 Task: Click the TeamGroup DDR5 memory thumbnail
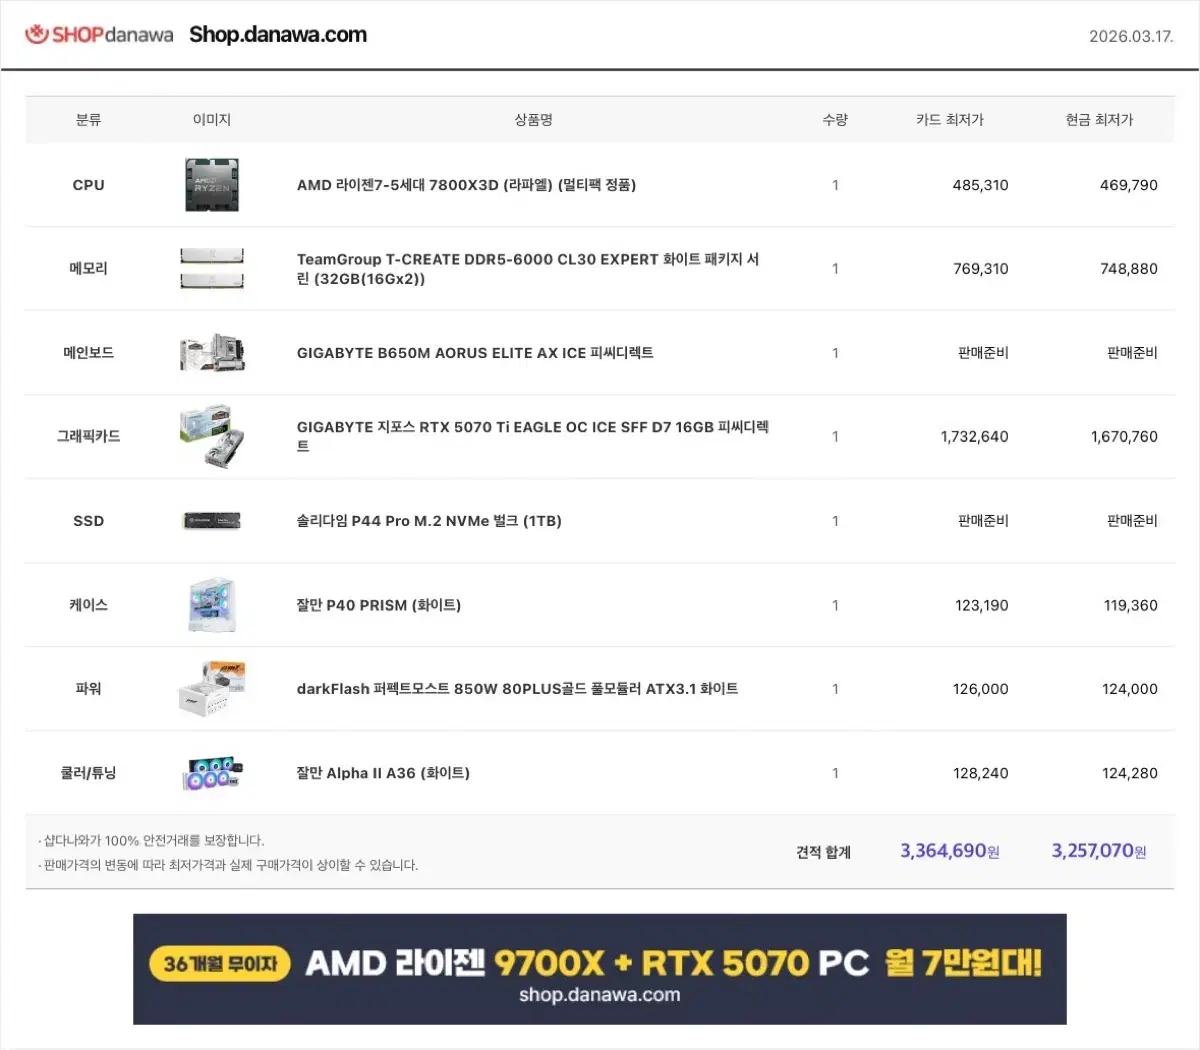tap(212, 269)
